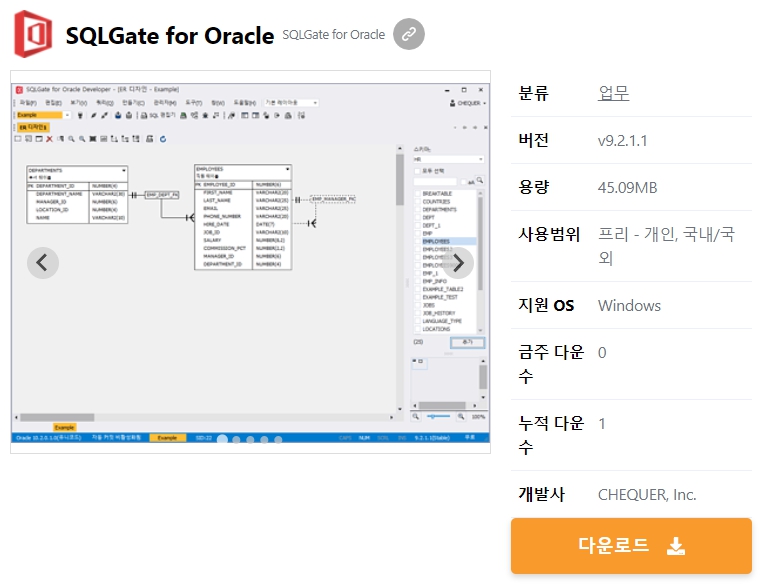Click the weekly download count 0
The image size is (762, 584).
pyautogui.click(x=602, y=353)
